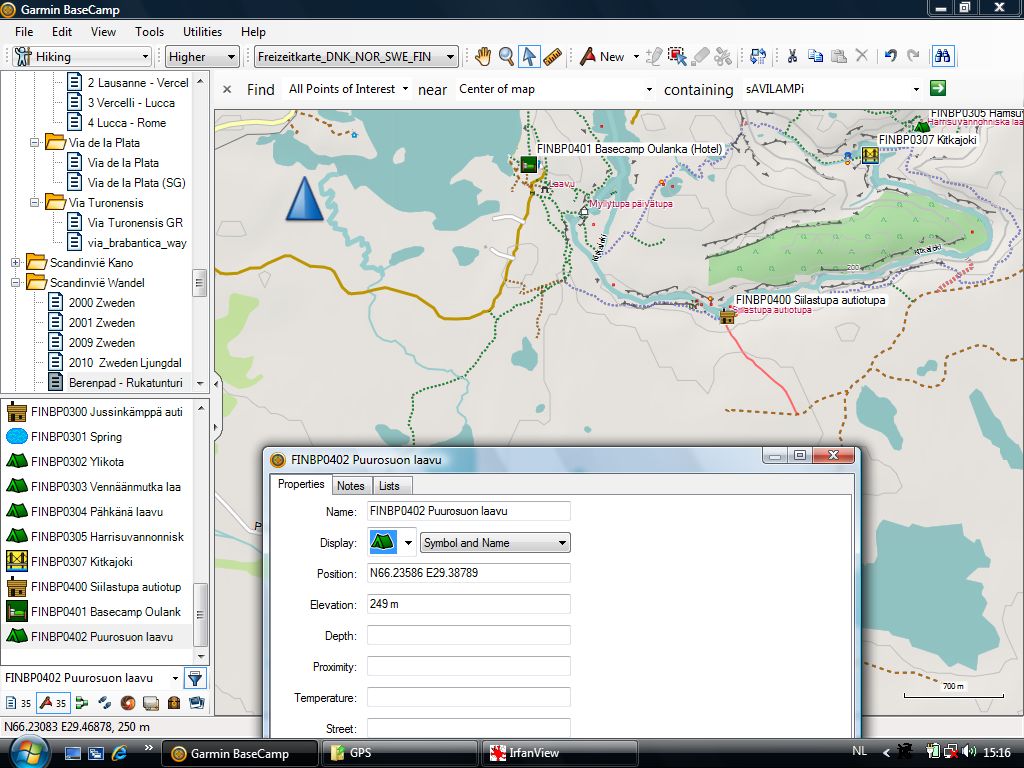Toggle the waypoints filter showing 35
The height and width of the screenshot is (768, 1024).
point(52,703)
